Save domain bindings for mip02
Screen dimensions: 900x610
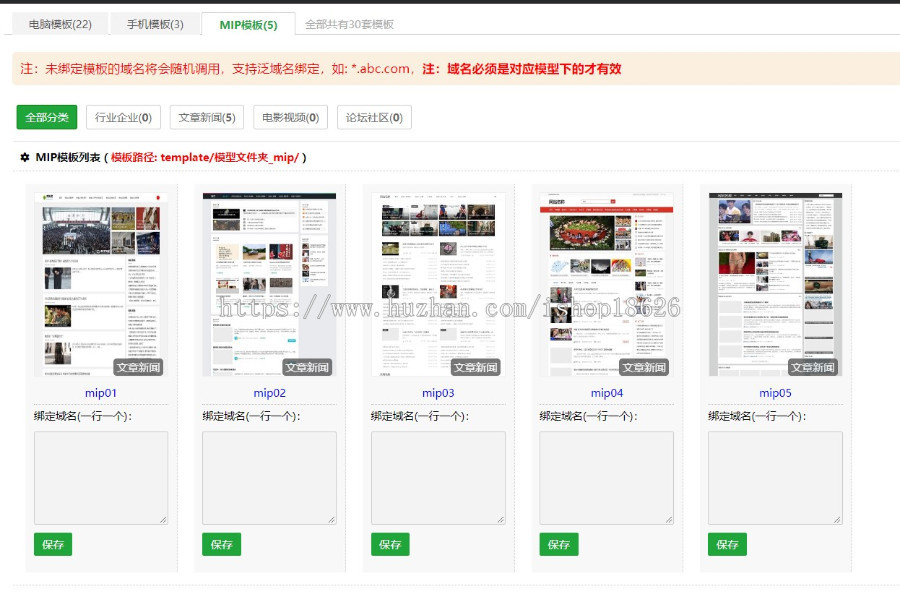tap(221, 545)
